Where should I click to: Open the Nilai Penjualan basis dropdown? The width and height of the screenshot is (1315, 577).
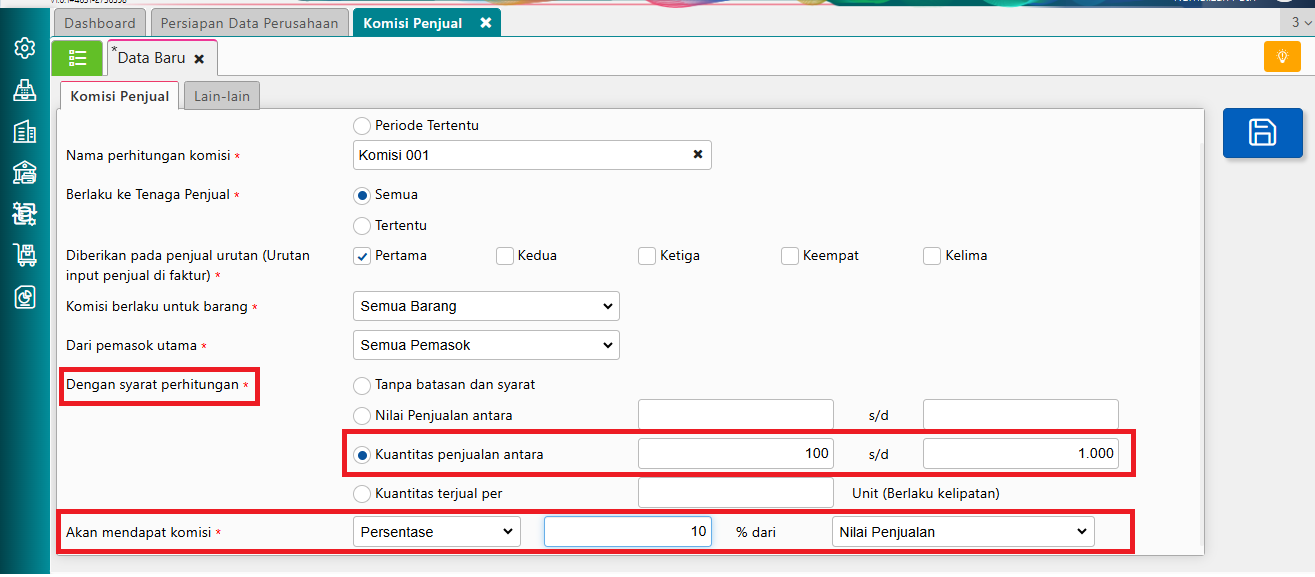(x=963, y=532)
